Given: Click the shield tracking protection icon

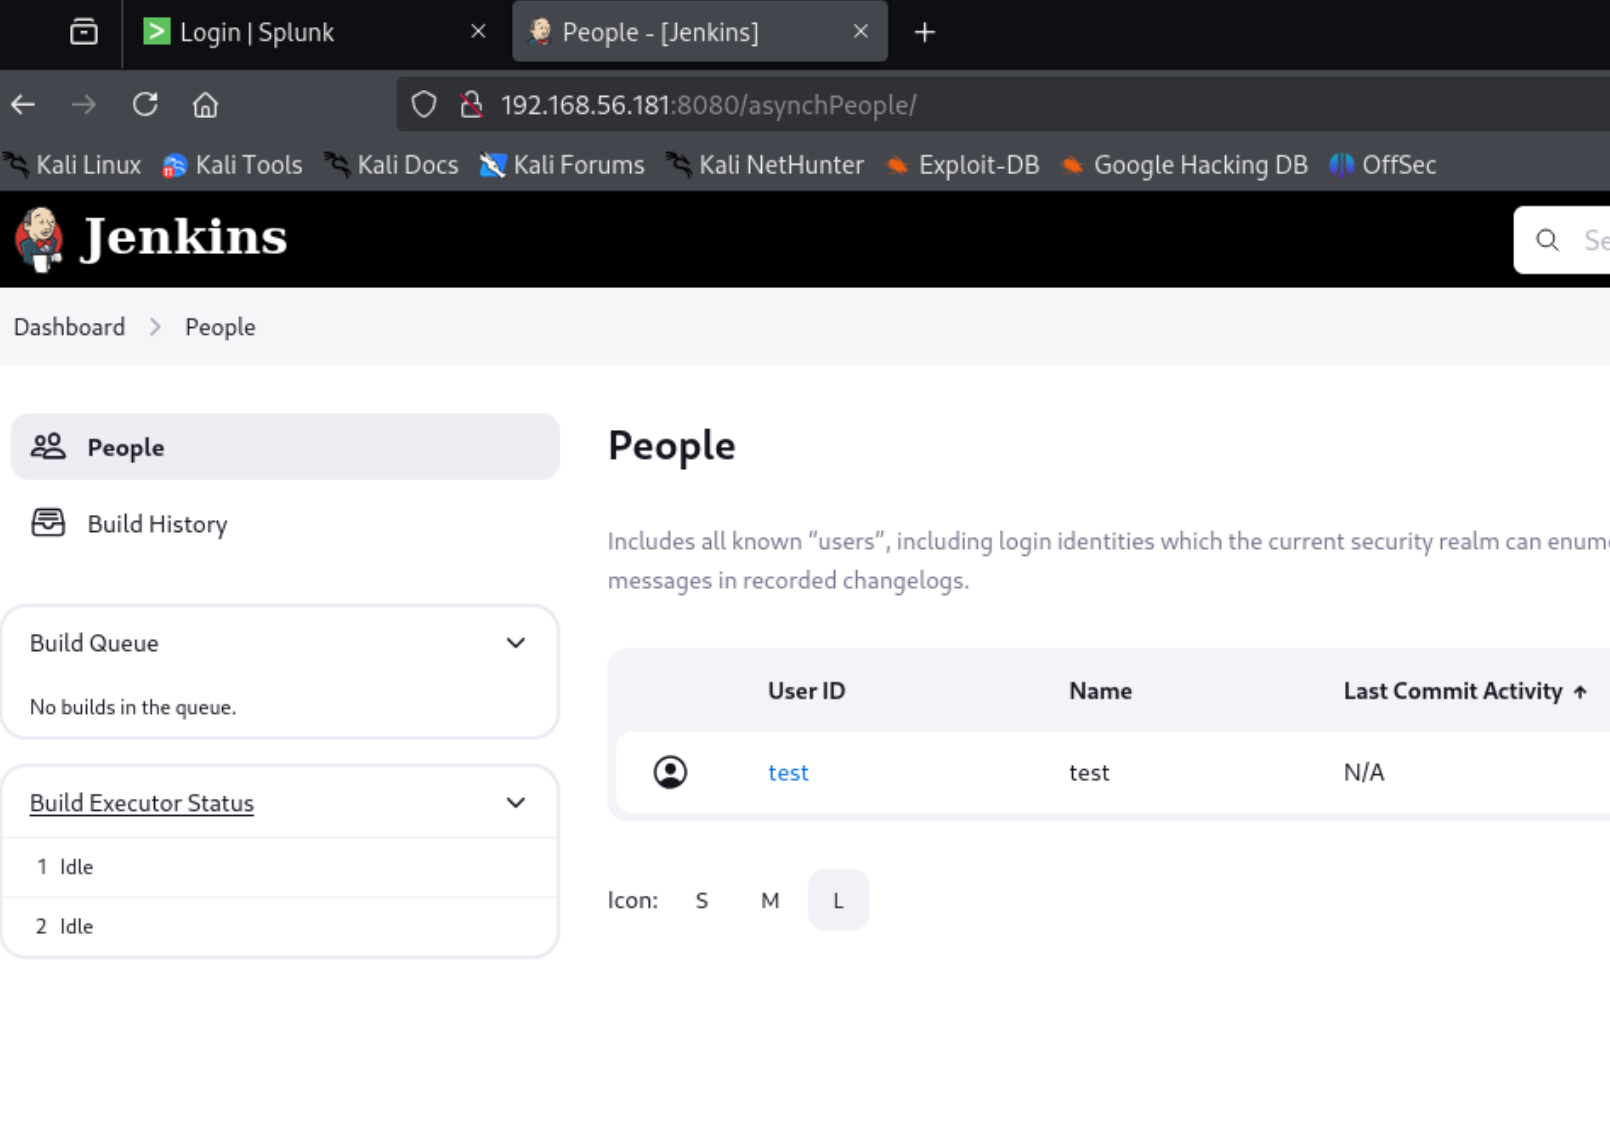Looking at the screenshot, I should pos(424,105).
